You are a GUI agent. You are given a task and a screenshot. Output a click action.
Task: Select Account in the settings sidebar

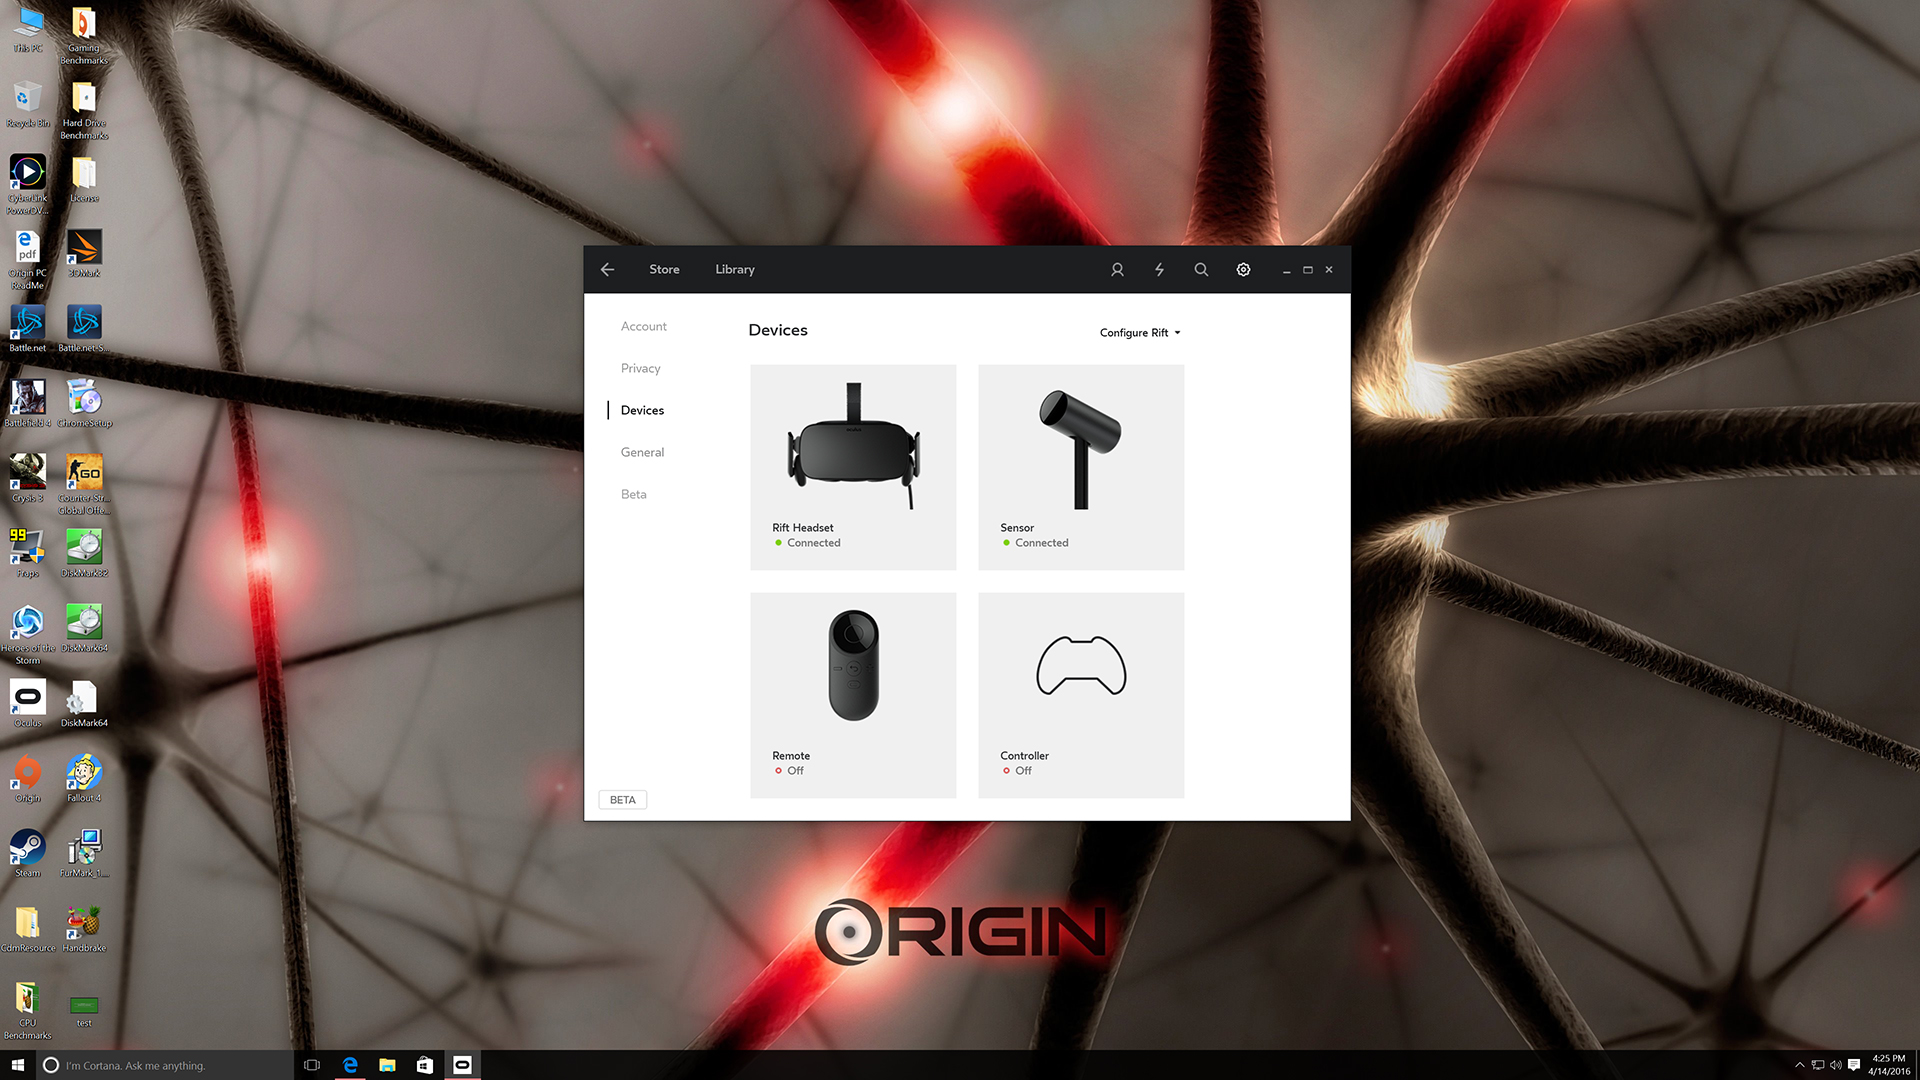point(643,326)
